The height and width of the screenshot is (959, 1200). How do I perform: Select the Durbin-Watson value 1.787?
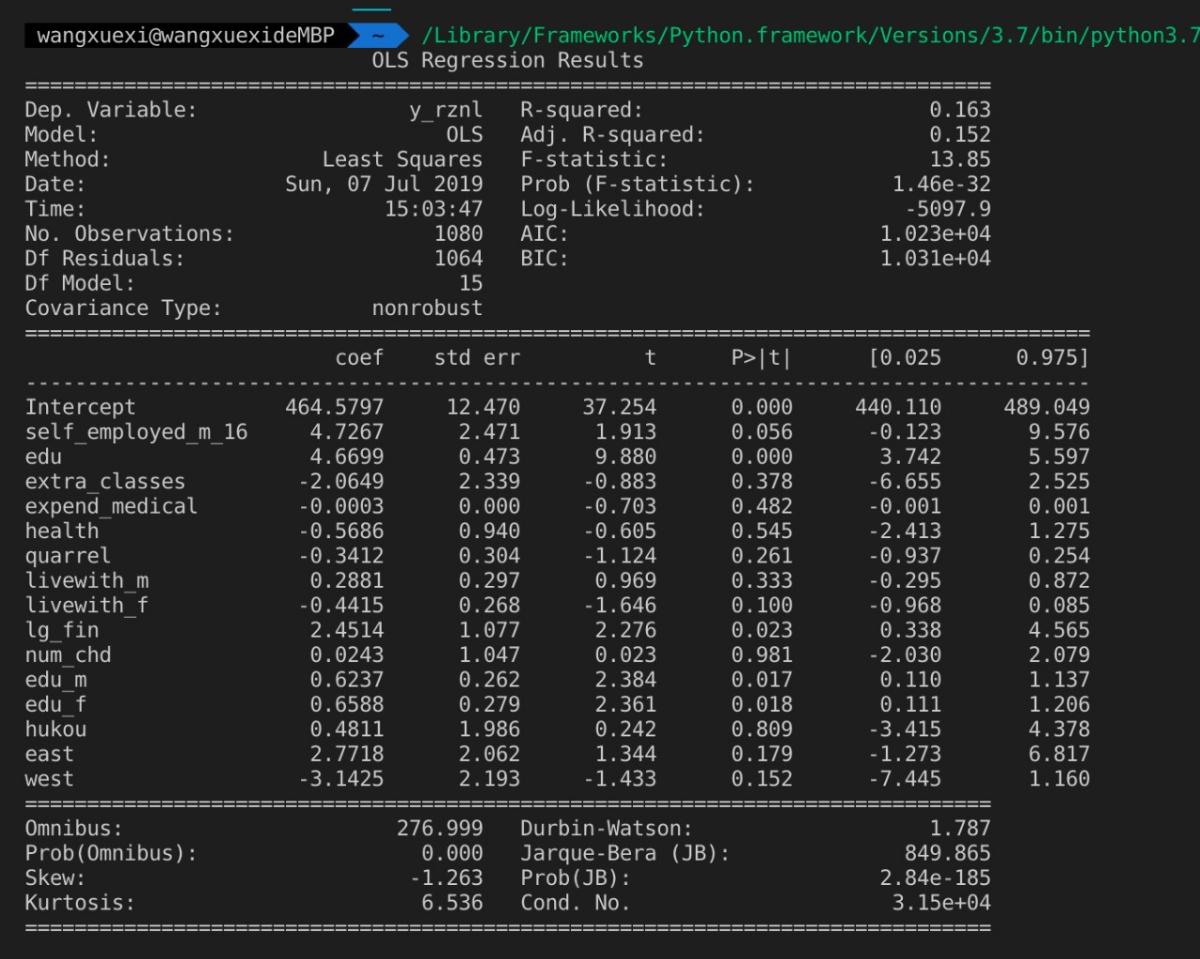[966, 828]
